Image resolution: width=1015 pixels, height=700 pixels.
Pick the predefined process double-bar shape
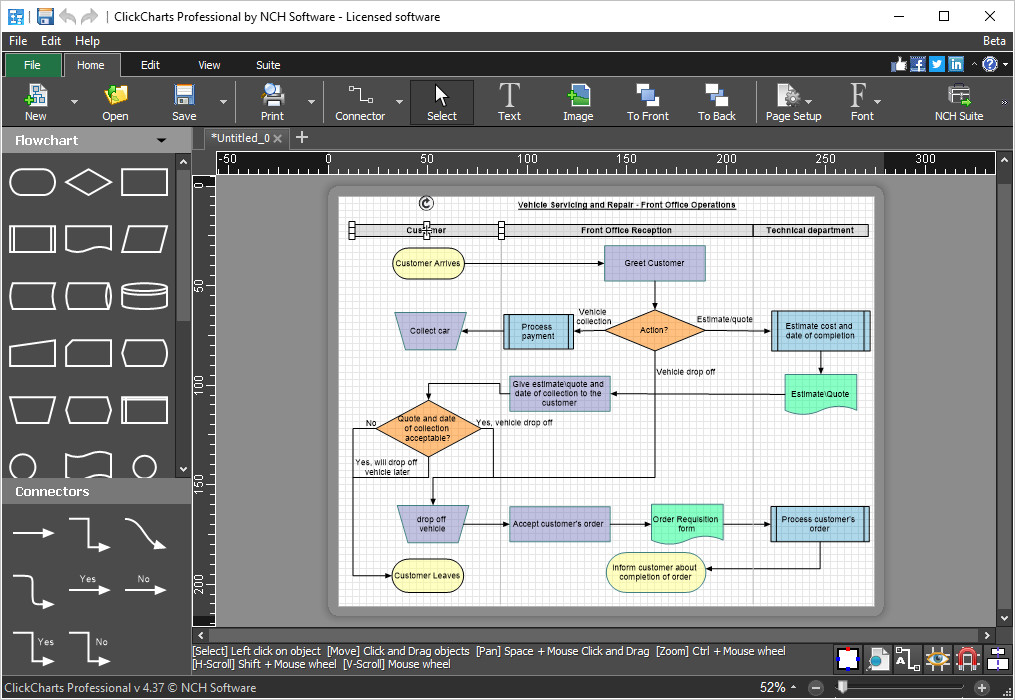tap(32, 239)
